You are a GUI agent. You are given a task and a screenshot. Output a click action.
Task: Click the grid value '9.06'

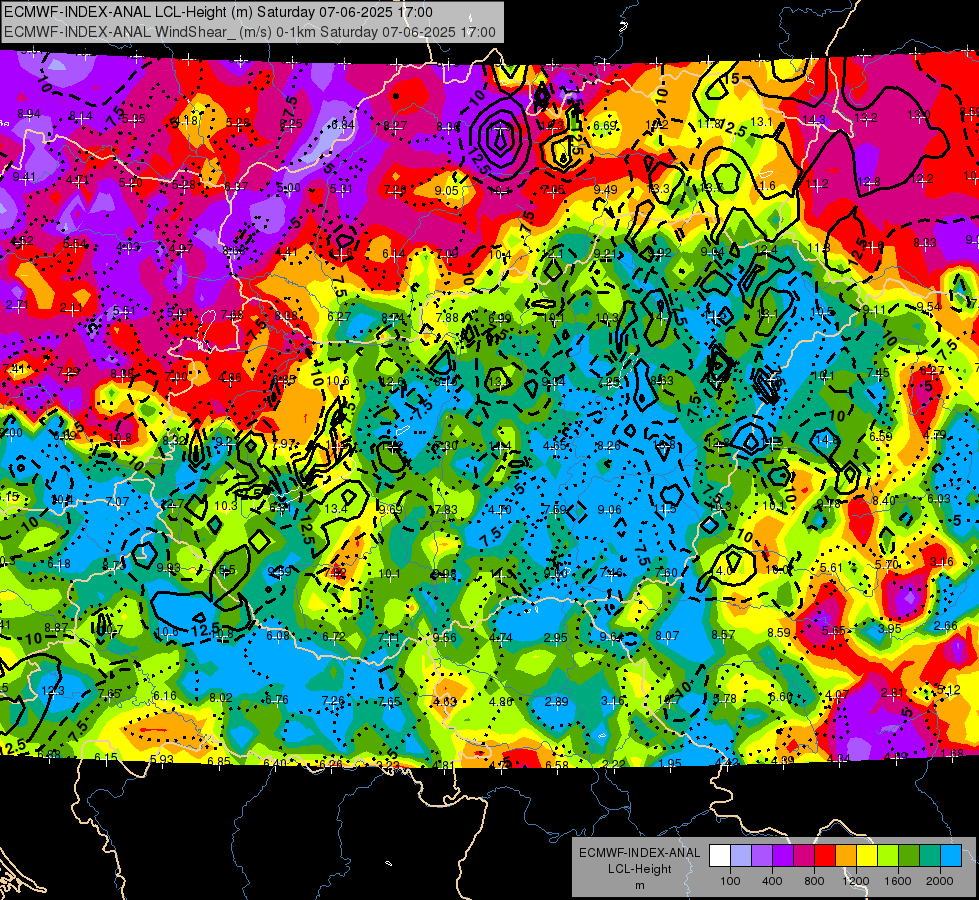pos(609,510)
